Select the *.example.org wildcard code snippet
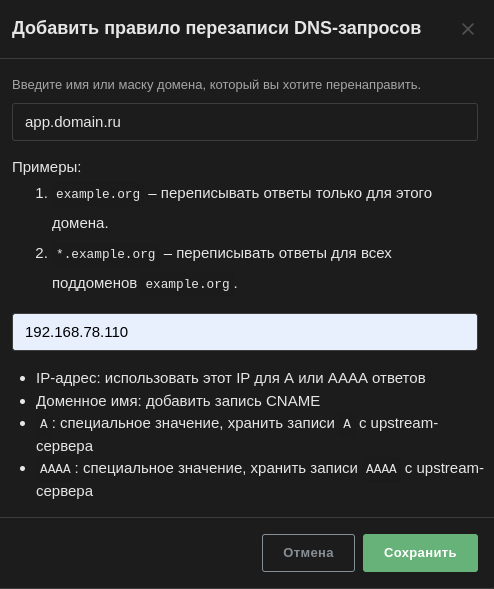 click(105, 254)
